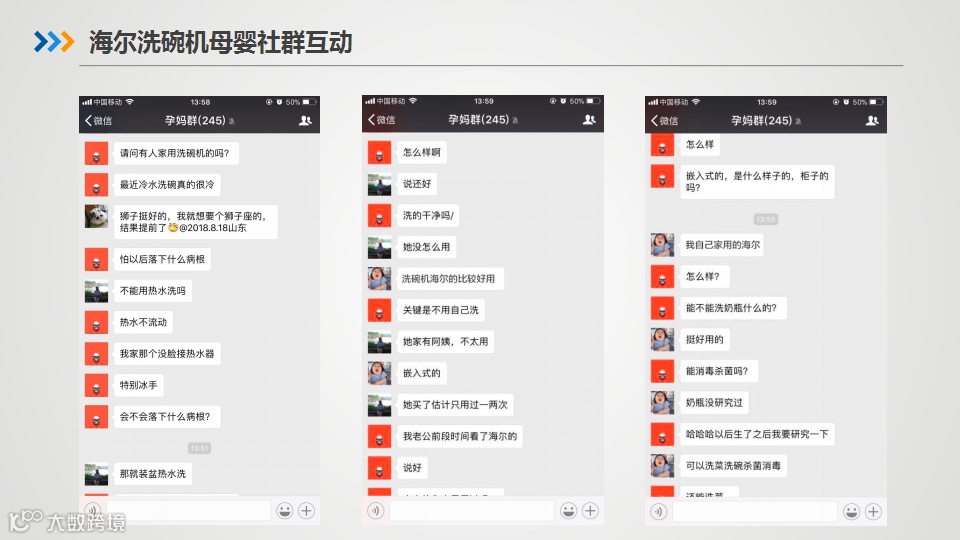
Task: Open emoji picker in the left chat
Action: click(285, 510)
